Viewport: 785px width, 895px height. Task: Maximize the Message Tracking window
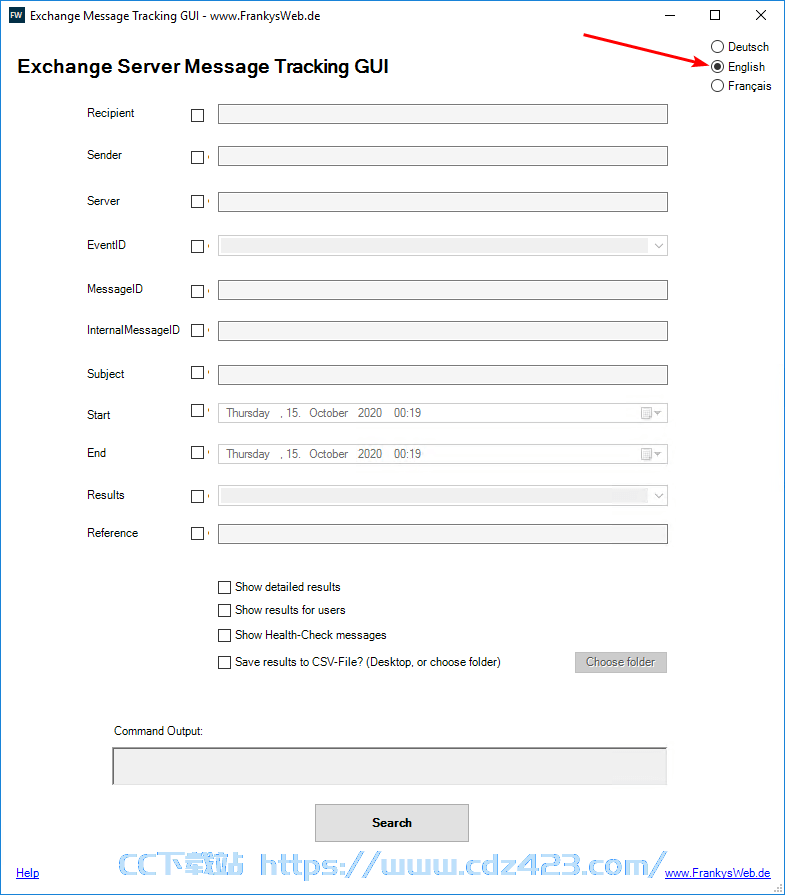(715, 15)
